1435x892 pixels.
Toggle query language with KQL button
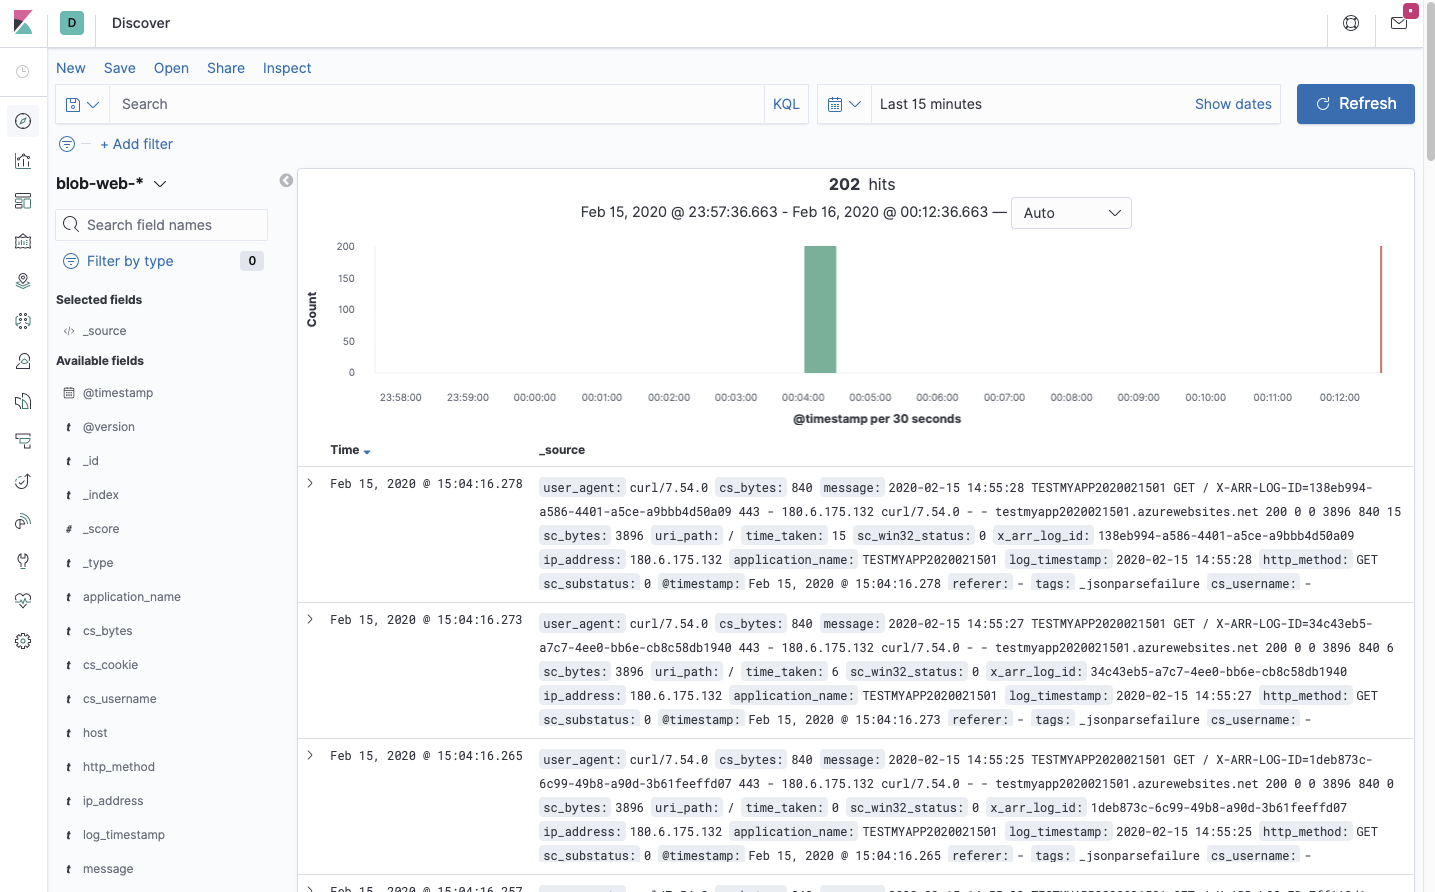pos(786,104)
